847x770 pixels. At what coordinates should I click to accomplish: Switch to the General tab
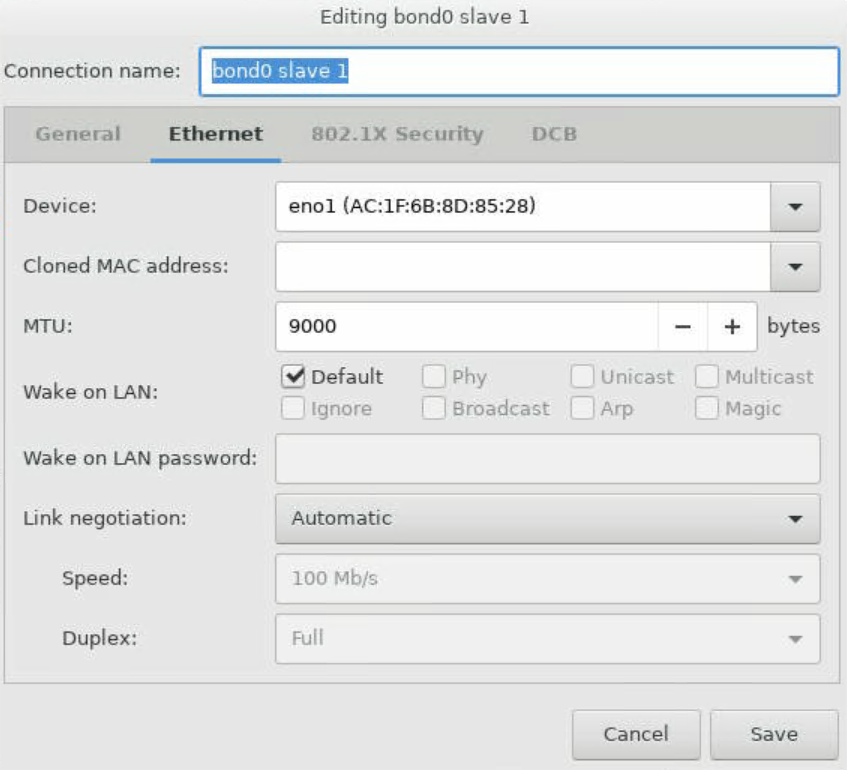78,134
